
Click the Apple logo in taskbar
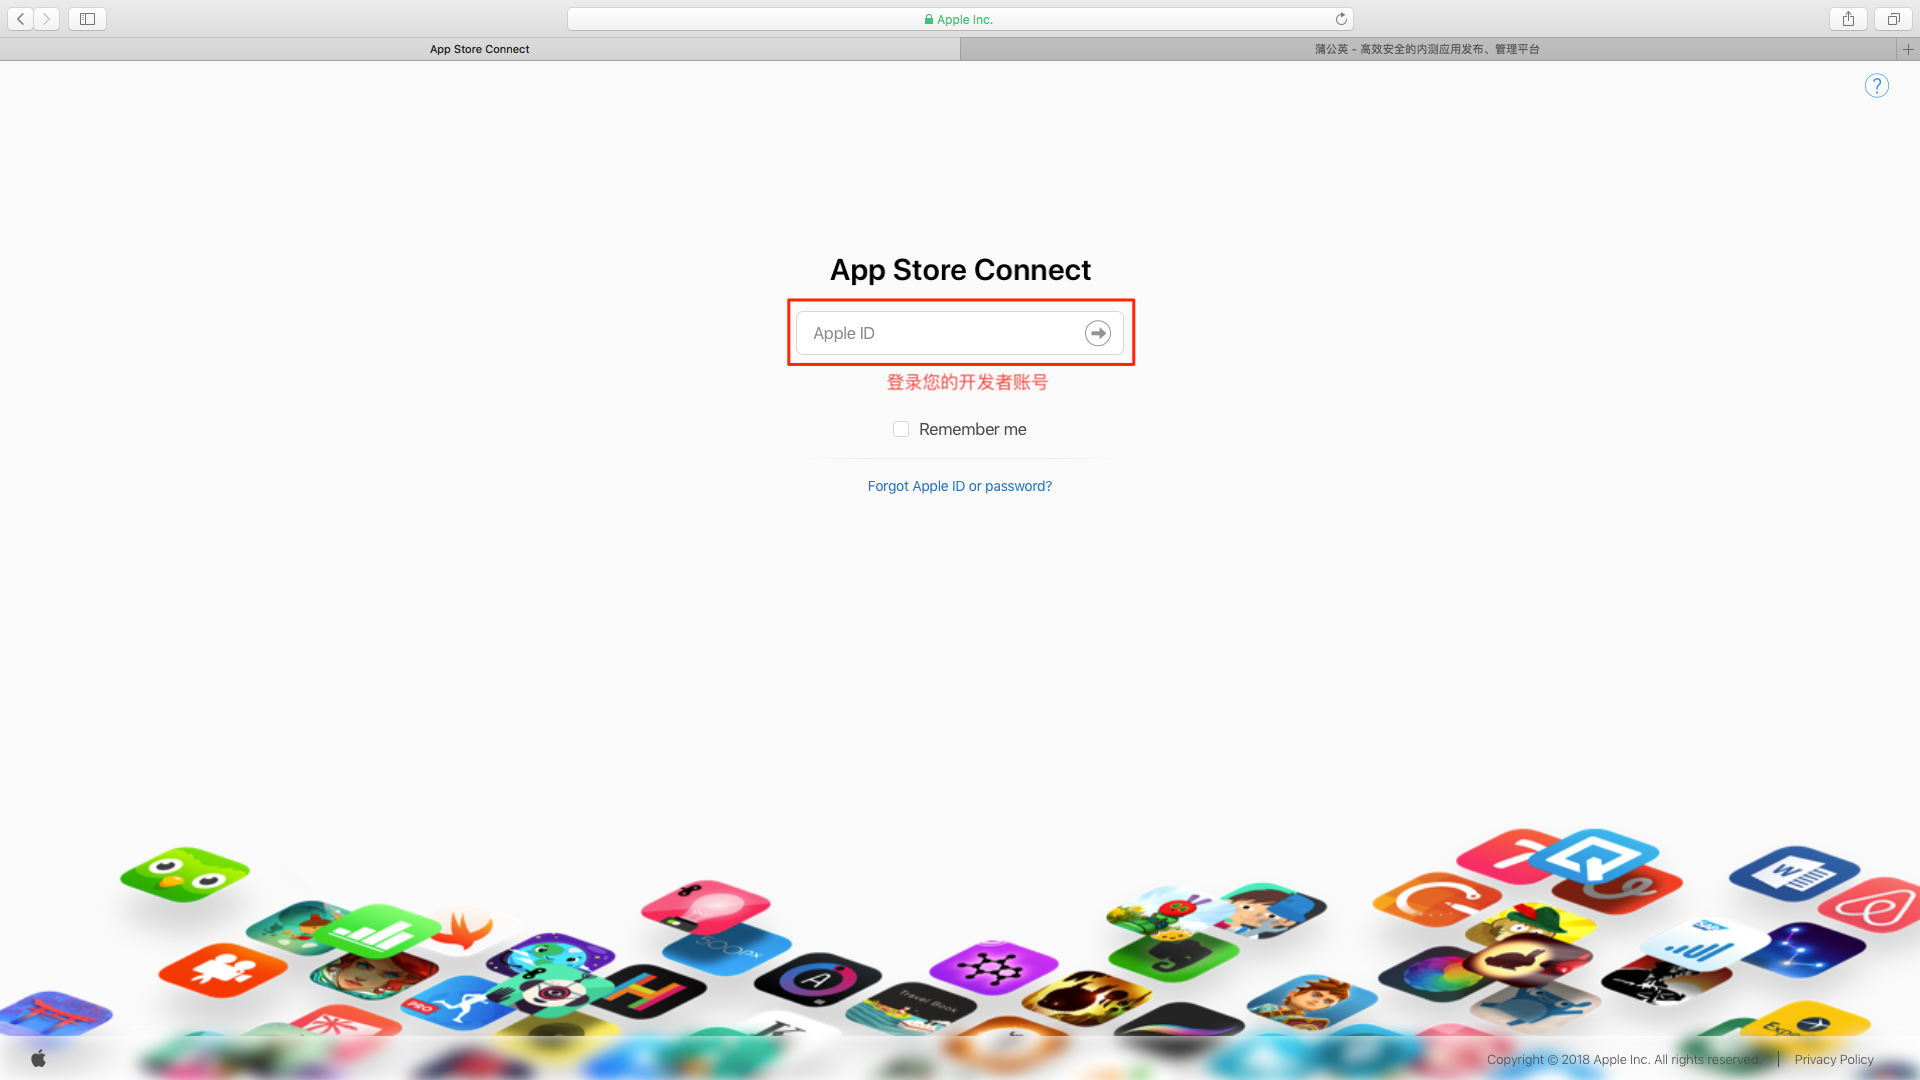point(38,1058)
